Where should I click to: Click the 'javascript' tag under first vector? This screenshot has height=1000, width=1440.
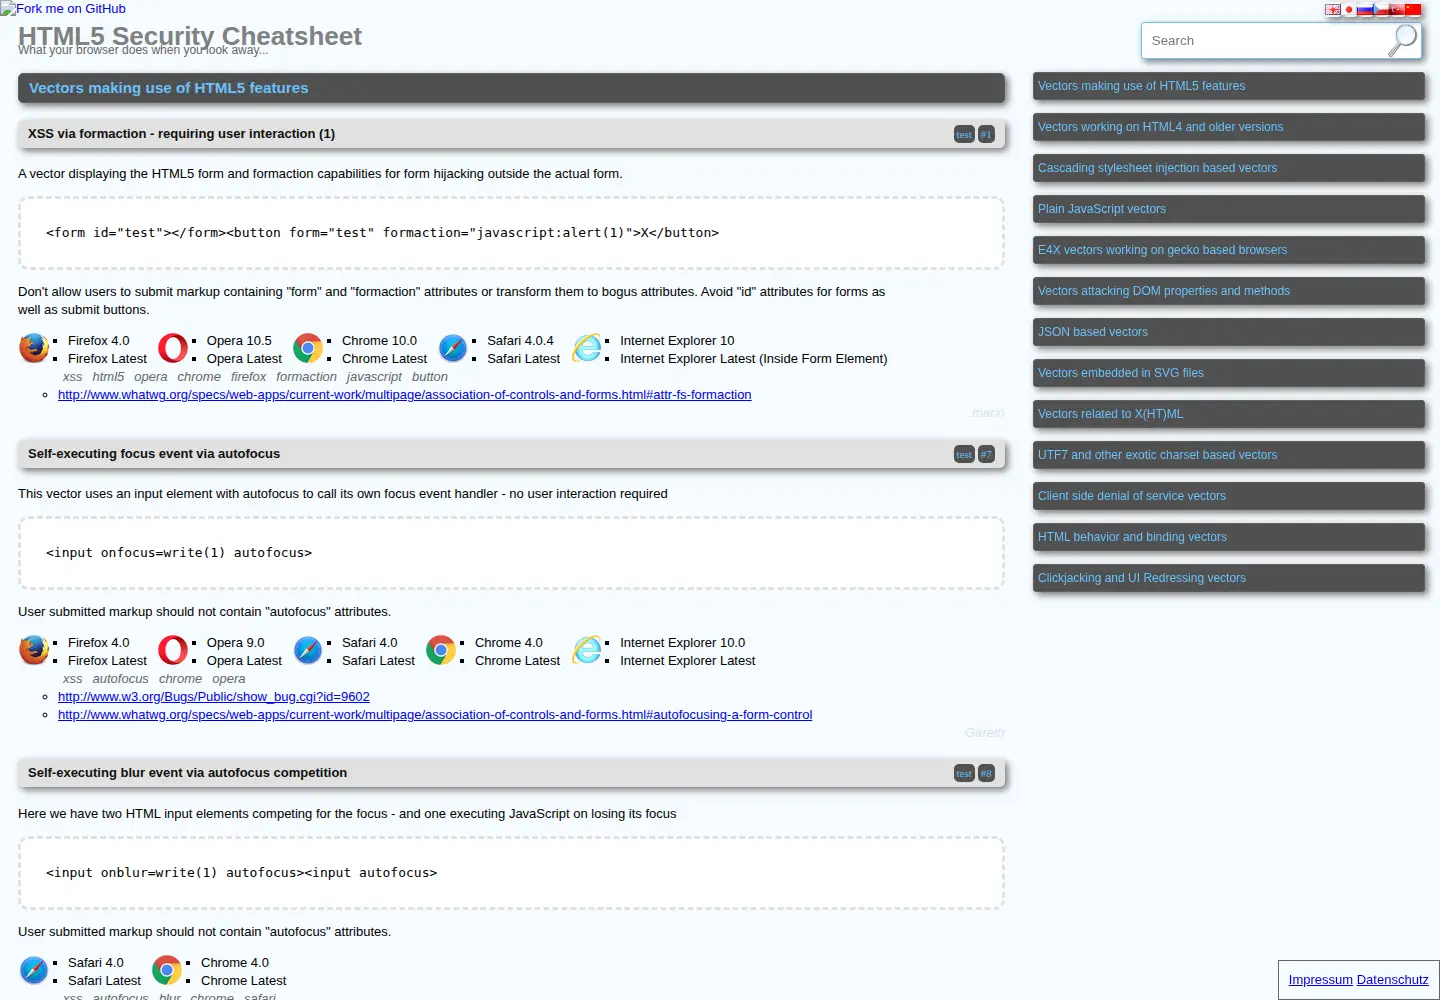point(374,377)
